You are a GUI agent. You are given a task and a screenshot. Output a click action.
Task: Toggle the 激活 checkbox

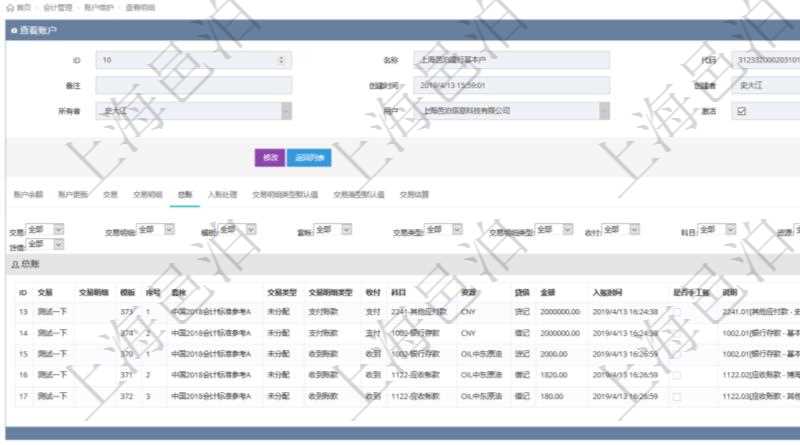(x=741, y=111)
